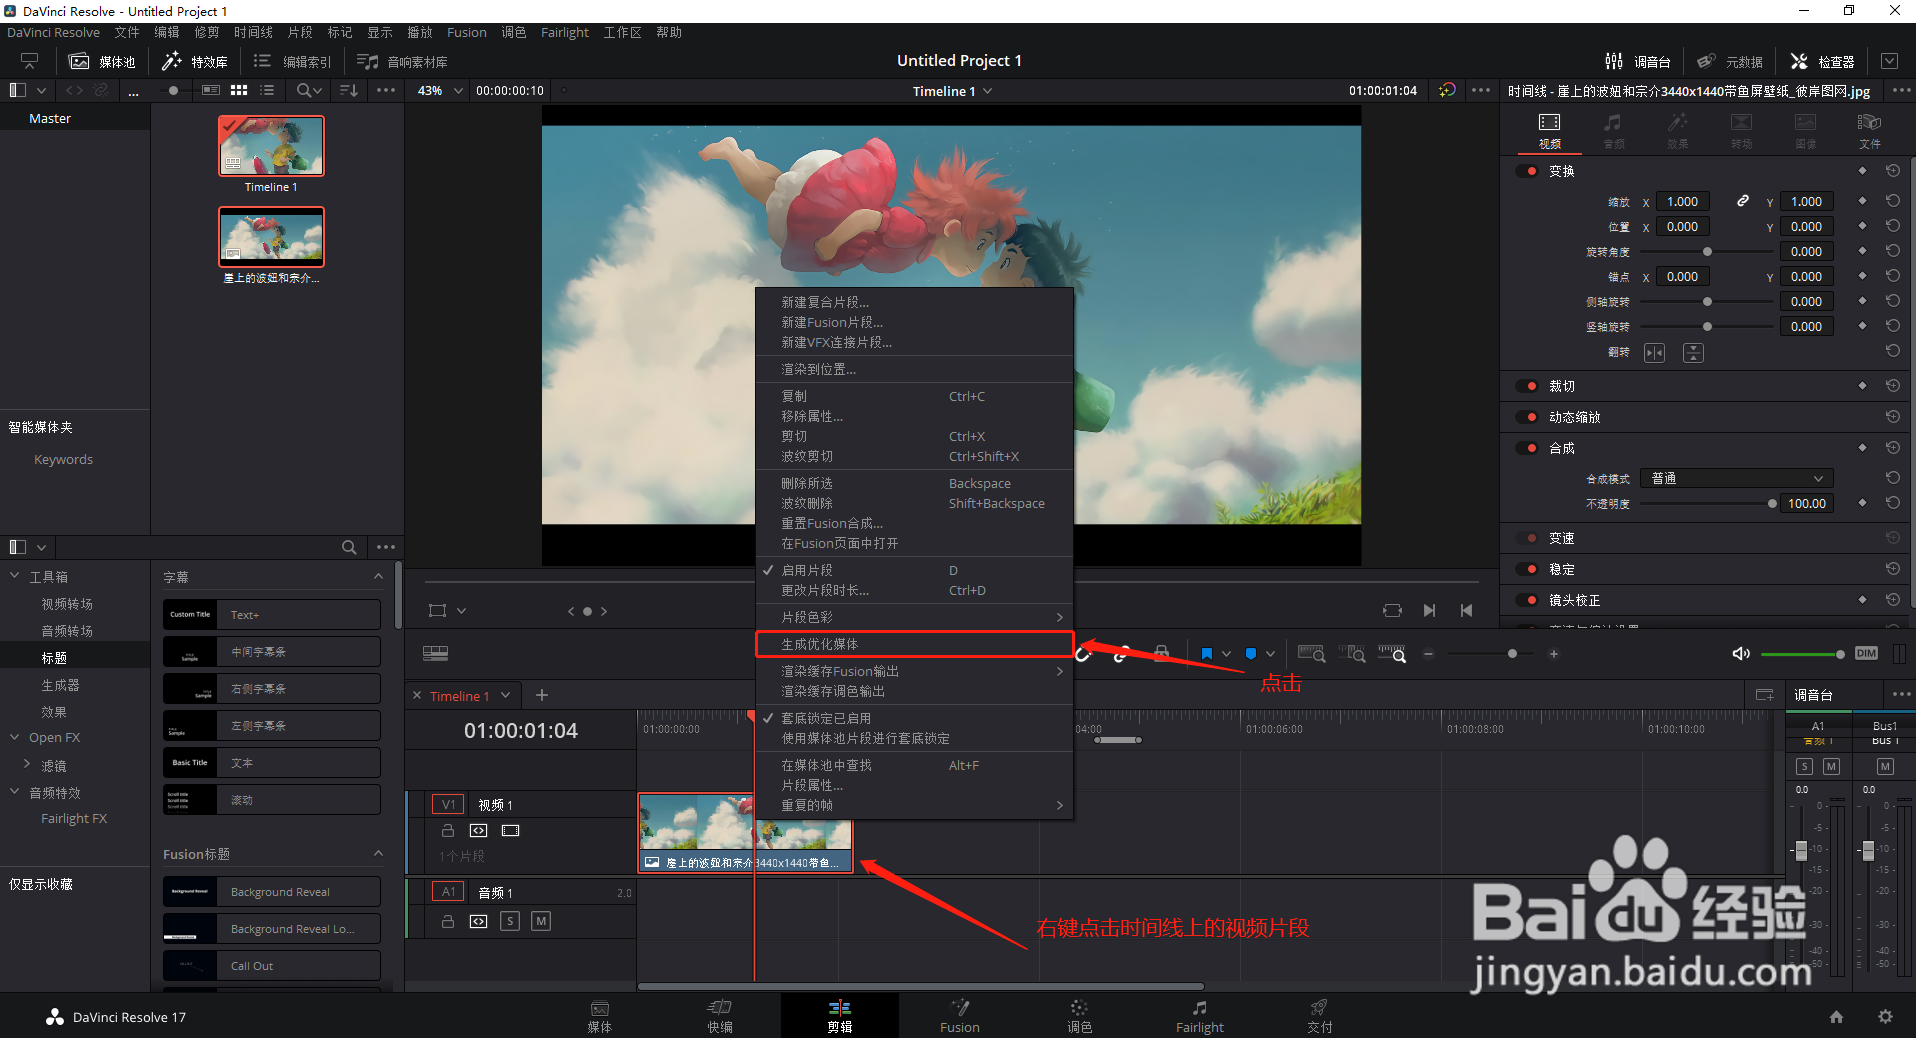The image size is (1916, 1038).
Task: Adjust the 旋转角度 rotation slider
Action: click(x=1707, y=252)
